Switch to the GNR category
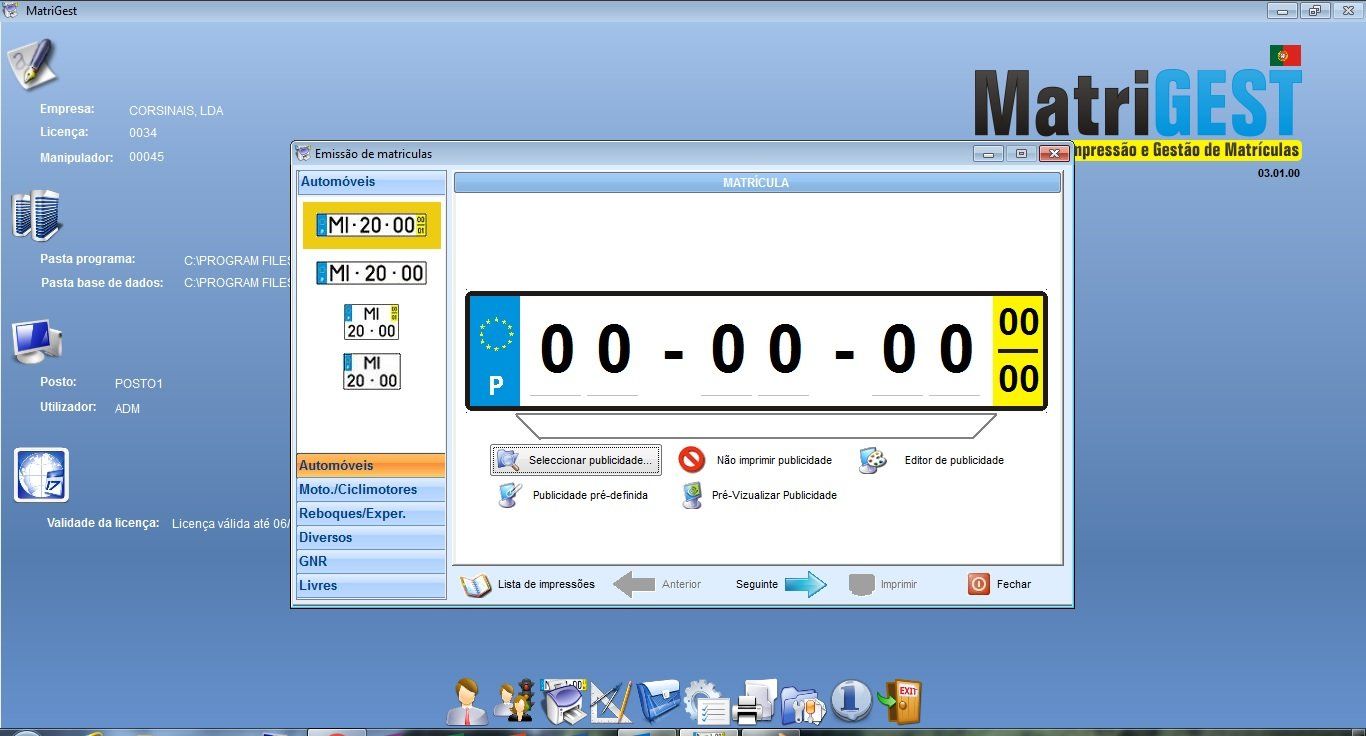Image resolution: width=1366 pixels, height=736 pixels. point(371,561)
